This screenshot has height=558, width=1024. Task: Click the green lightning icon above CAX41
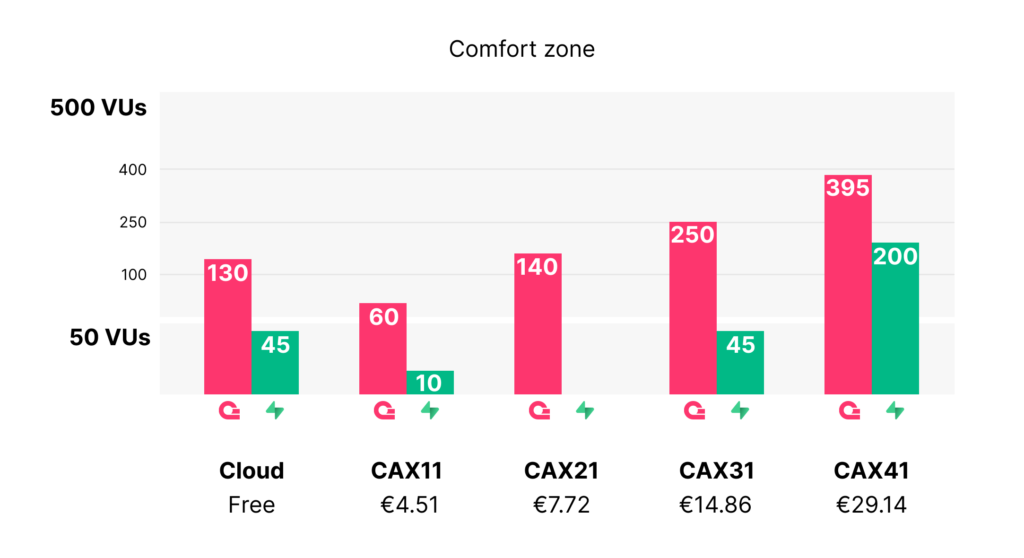click(894, 410)
